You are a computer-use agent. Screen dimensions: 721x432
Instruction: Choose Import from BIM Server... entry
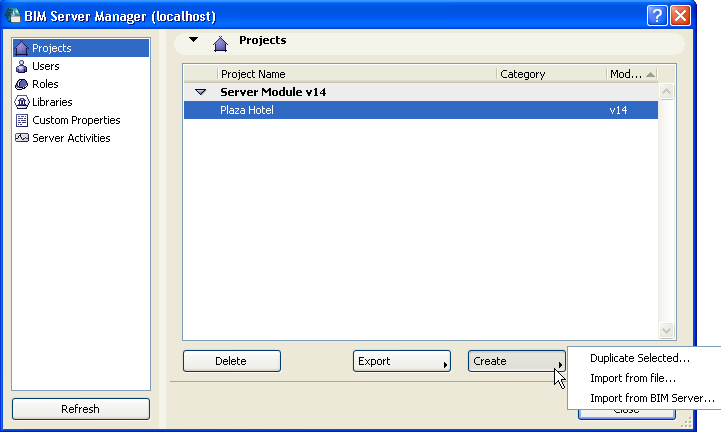click(x=652, y=398)
